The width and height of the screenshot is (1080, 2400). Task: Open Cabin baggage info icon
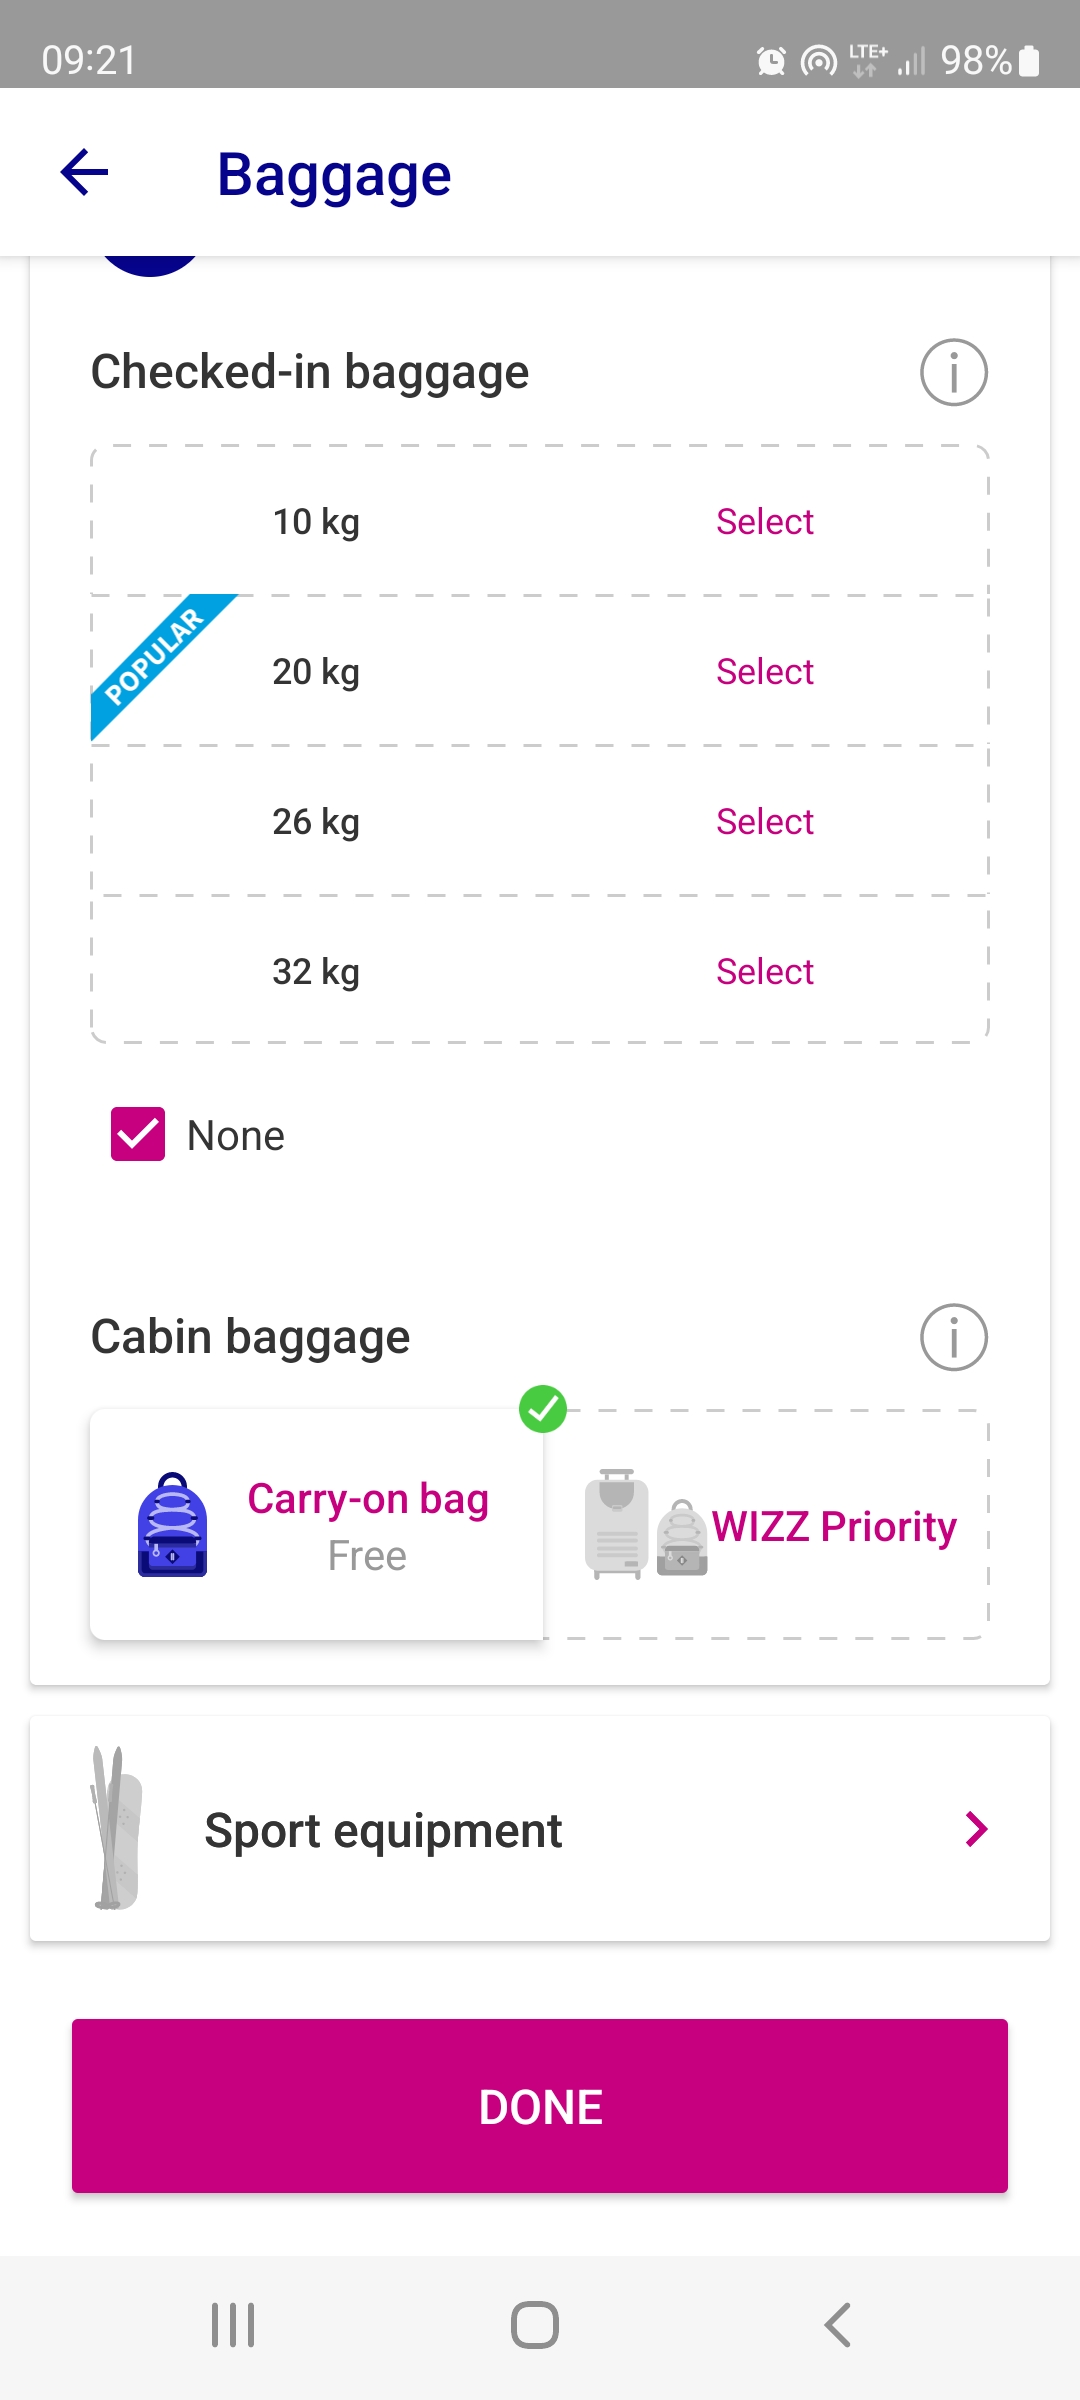tap(953, 1337)
